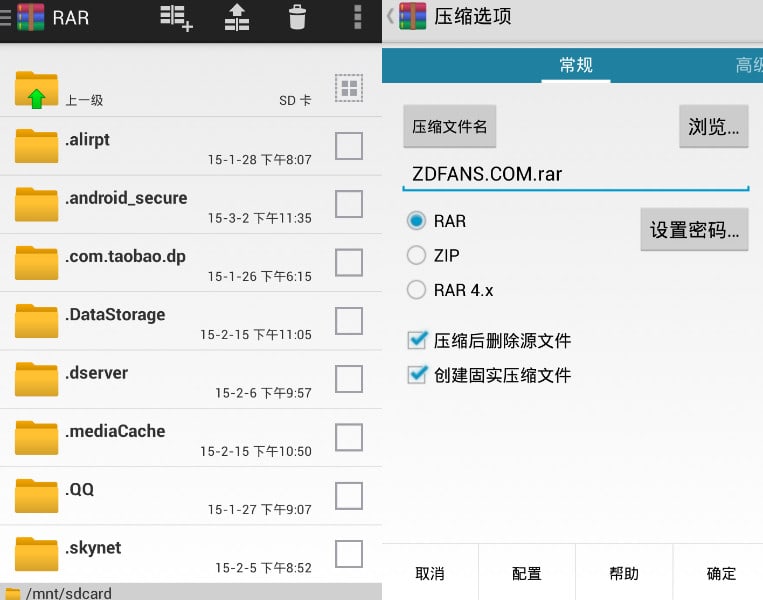Uncheck 创建固实压缩文件 option
Image resolution: width=763 pixels, height=600 pixels.
(x=418, y=375)
